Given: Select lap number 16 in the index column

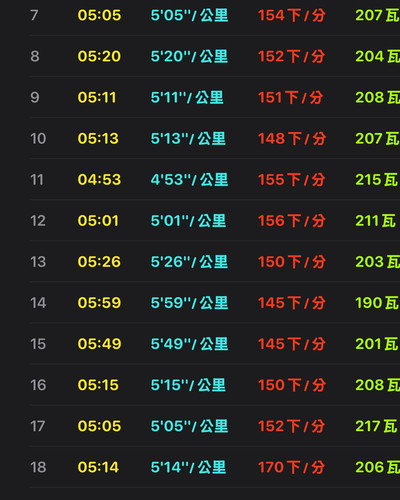Looking at the screenshot, I should [x=38, y=385].
